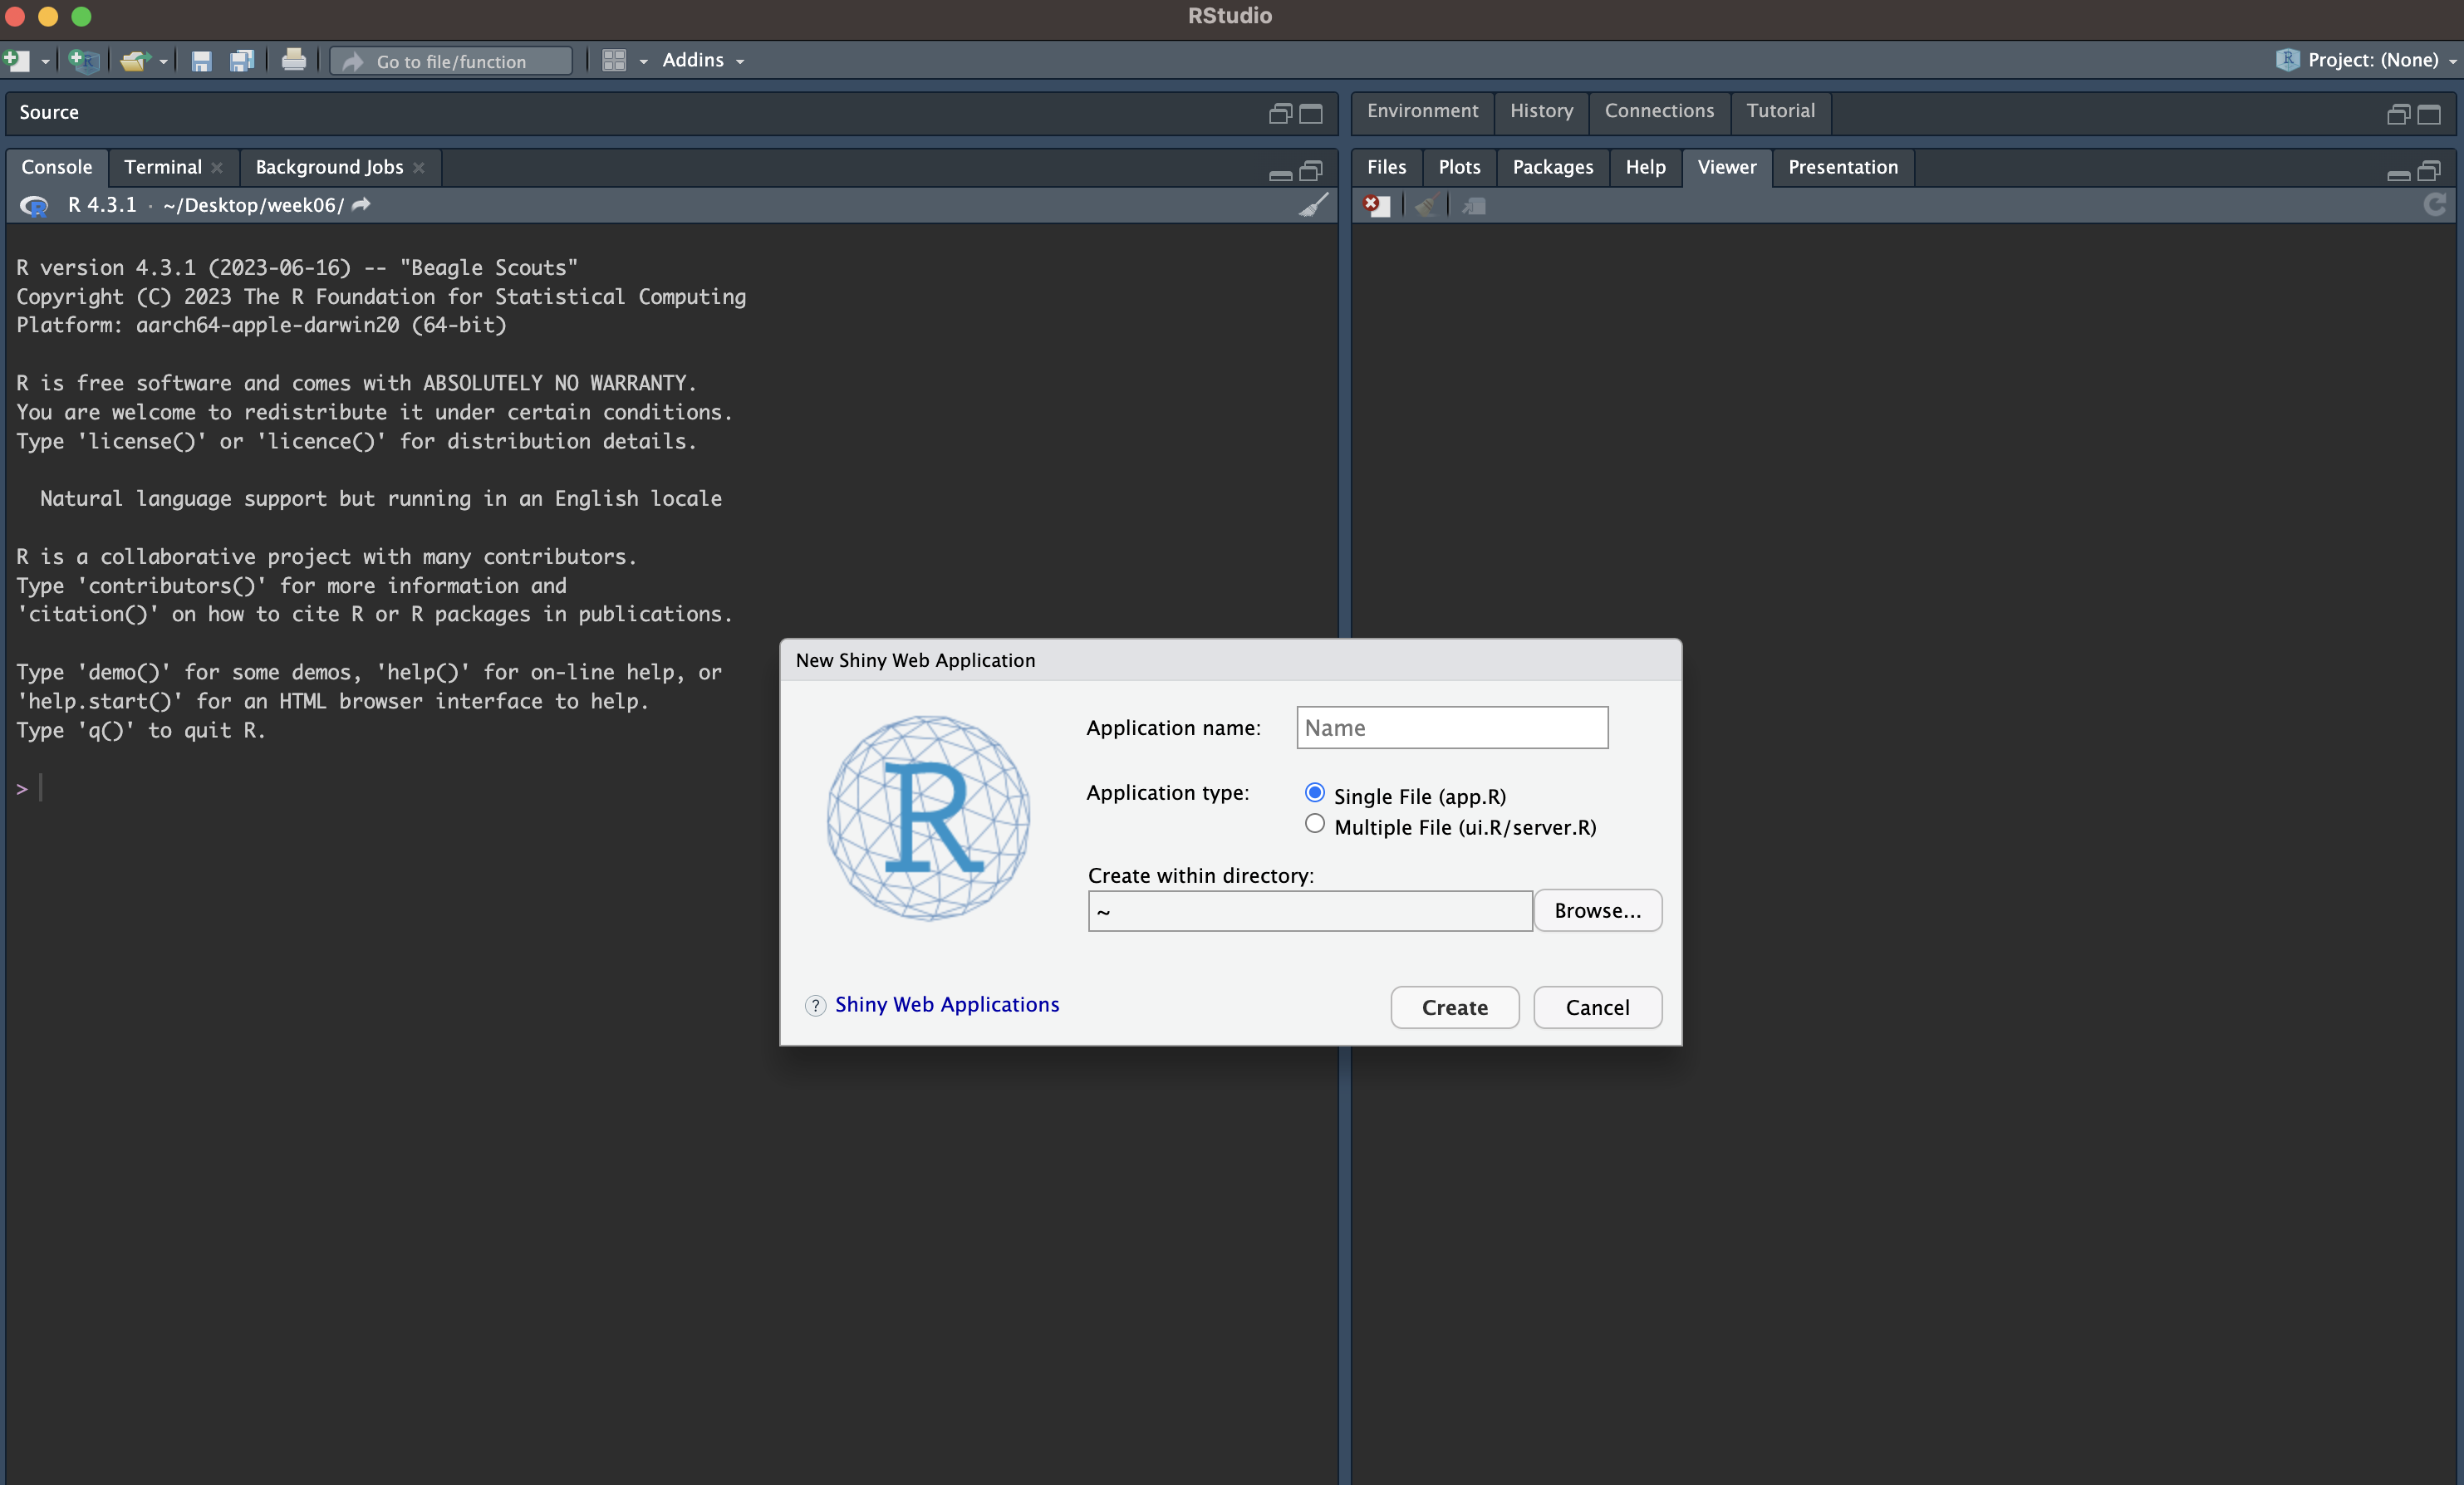Click the help question mark icon
Viewport: 2464px width, 1485px height.
coord(816,1006)
